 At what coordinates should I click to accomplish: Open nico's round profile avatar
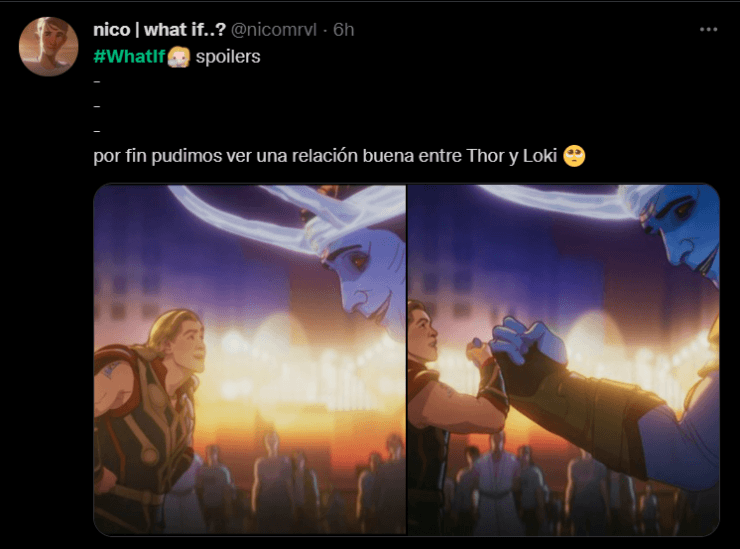click(49, 46)
